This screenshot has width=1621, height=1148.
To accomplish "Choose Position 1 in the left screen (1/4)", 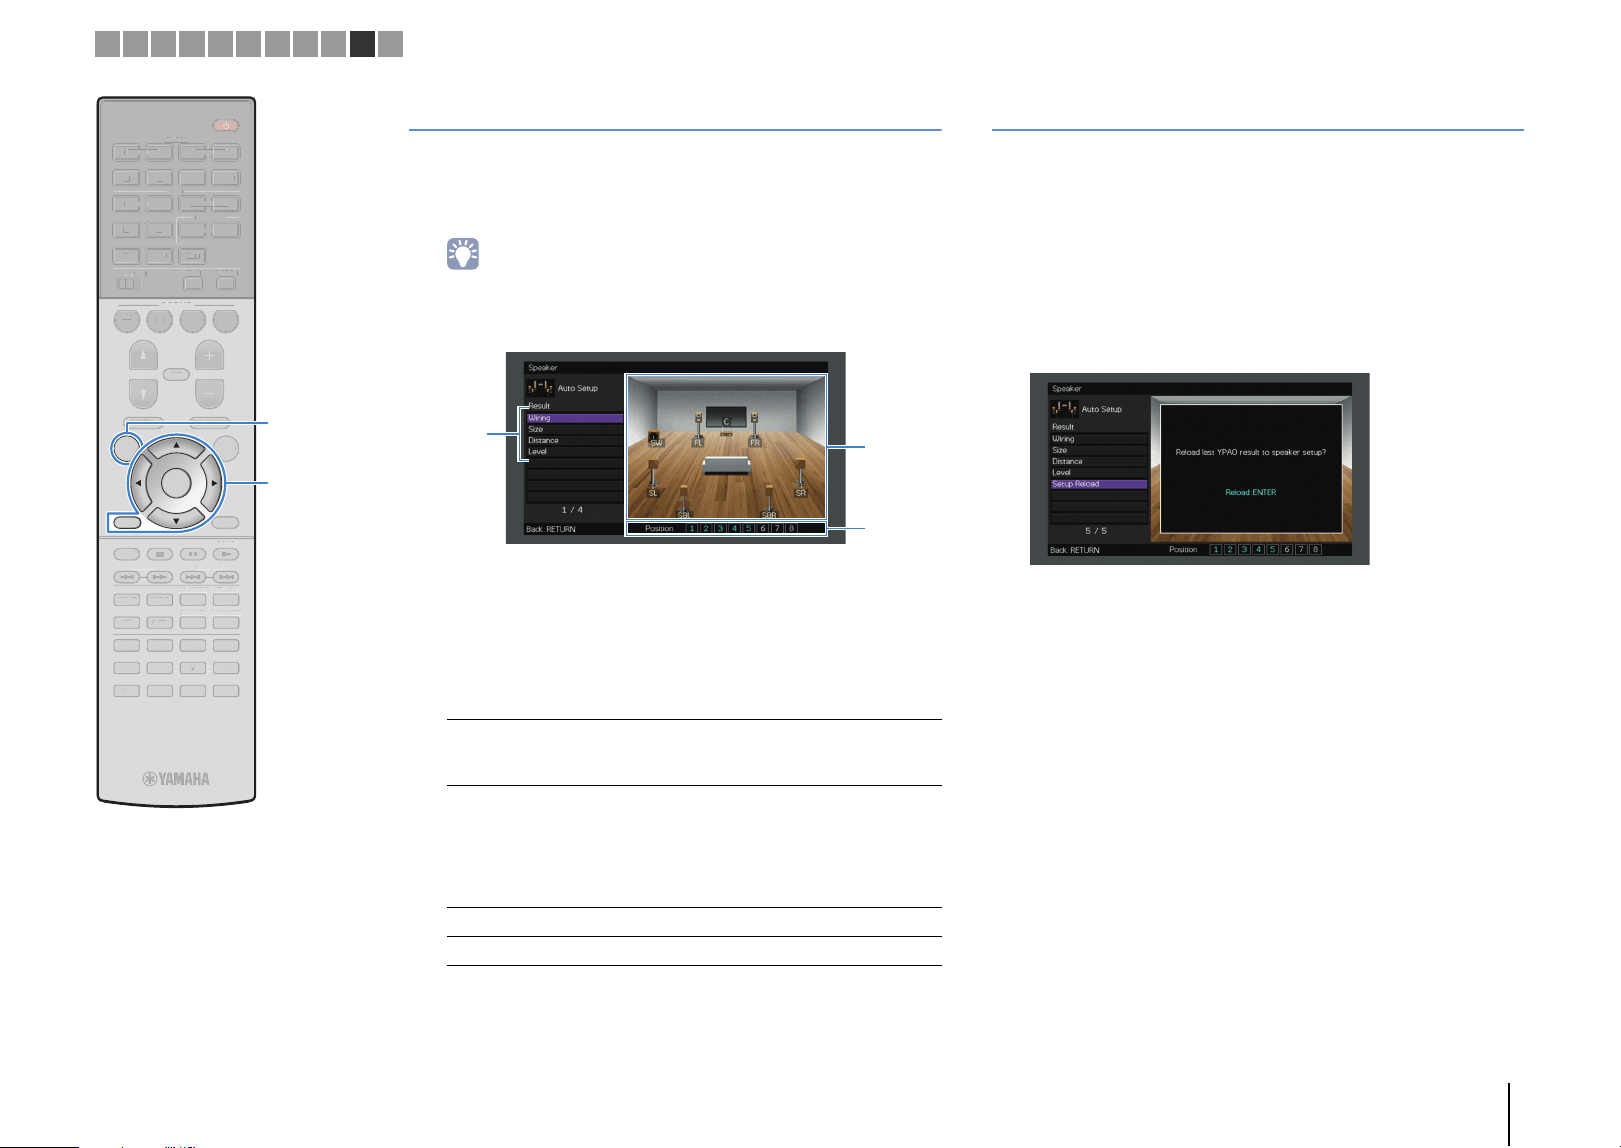I will coord(692,528).
